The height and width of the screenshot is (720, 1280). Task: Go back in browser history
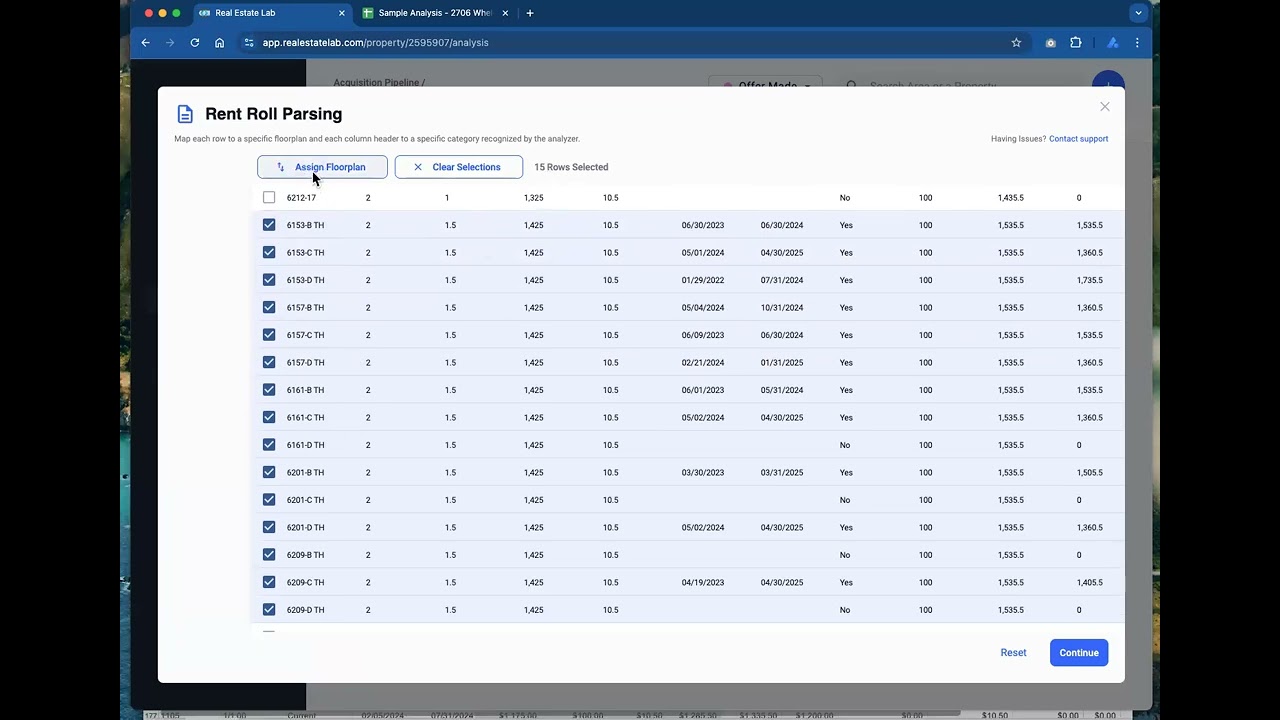click(146, 43)
